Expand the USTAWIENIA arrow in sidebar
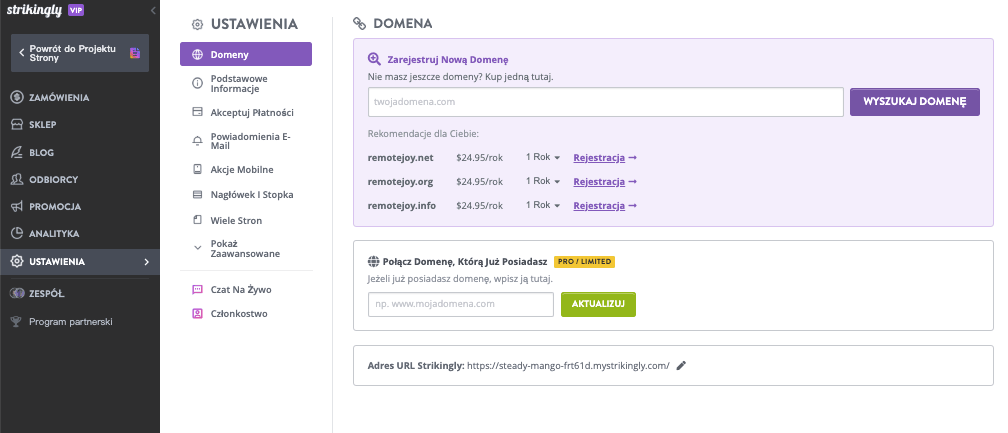Screen dimensions: 1008x433 pos(147,261)
